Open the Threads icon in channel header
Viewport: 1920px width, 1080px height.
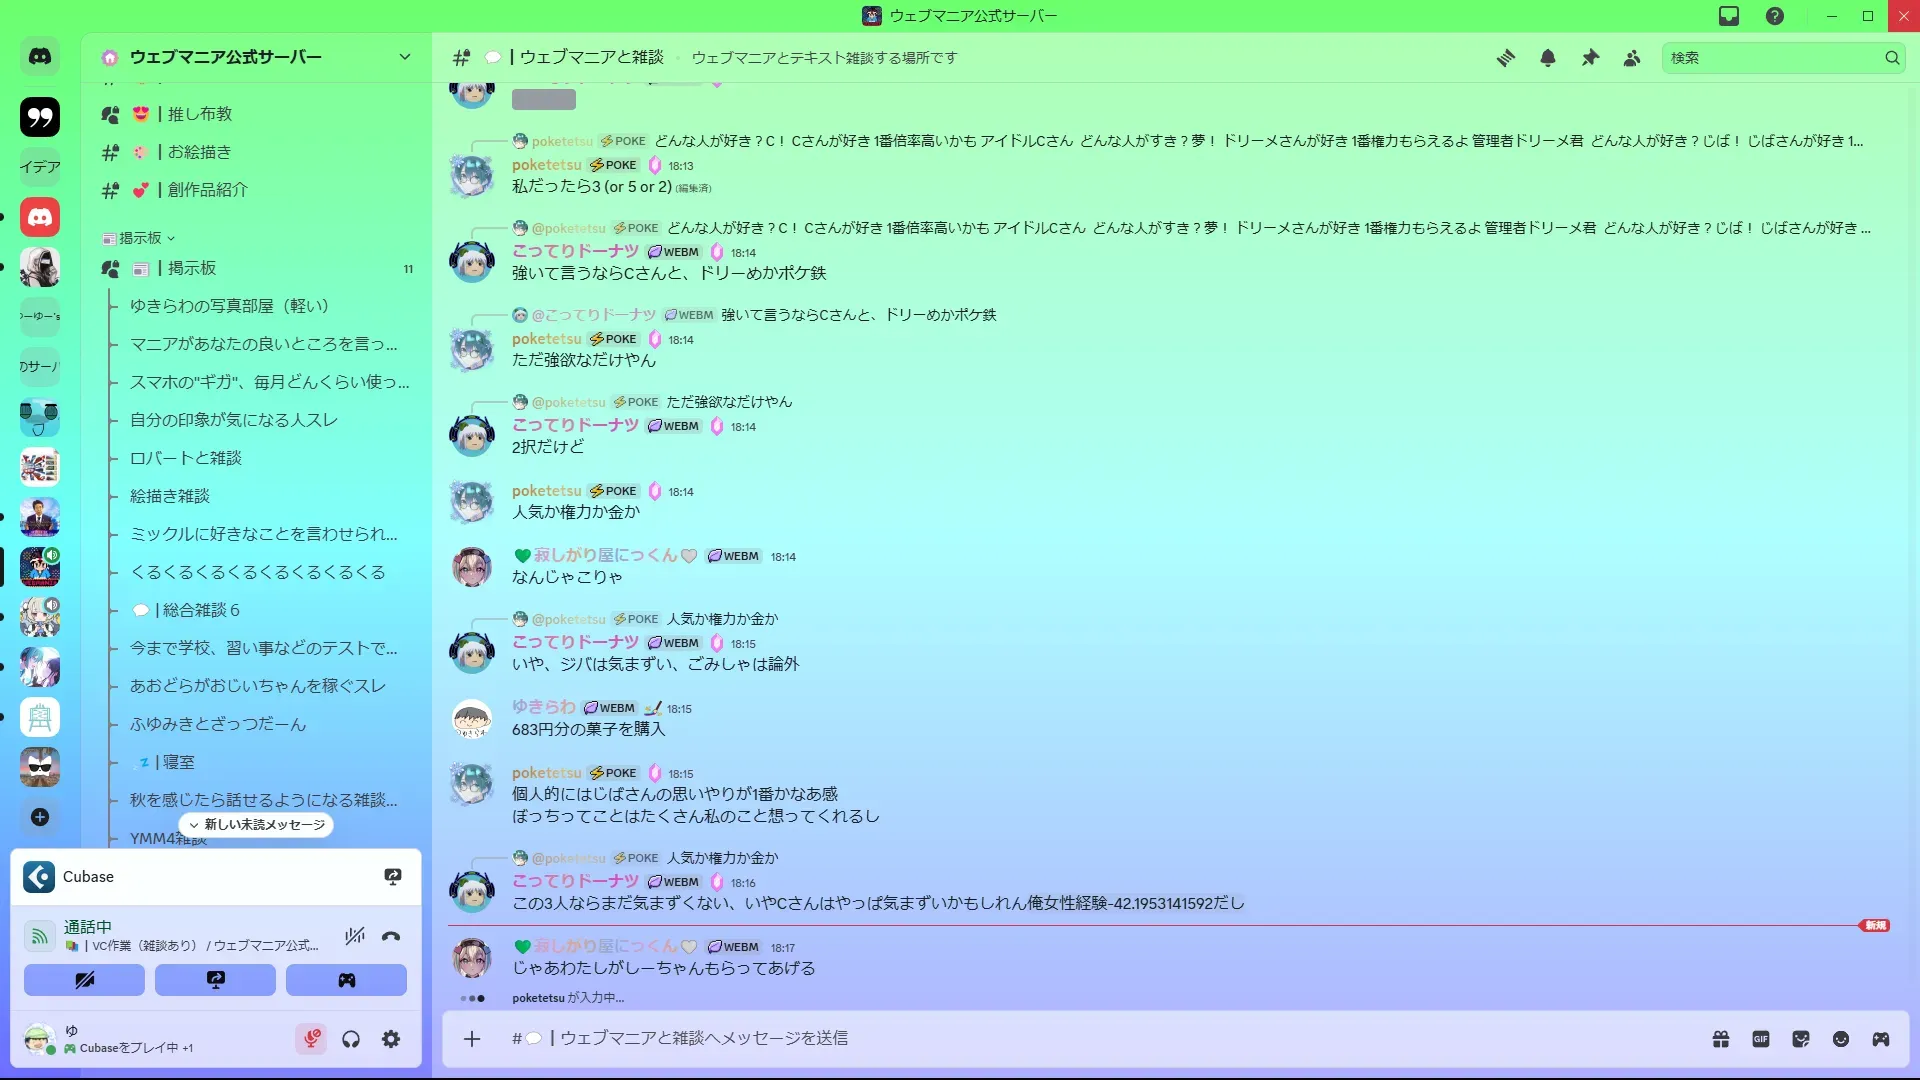coord(1505,58)
